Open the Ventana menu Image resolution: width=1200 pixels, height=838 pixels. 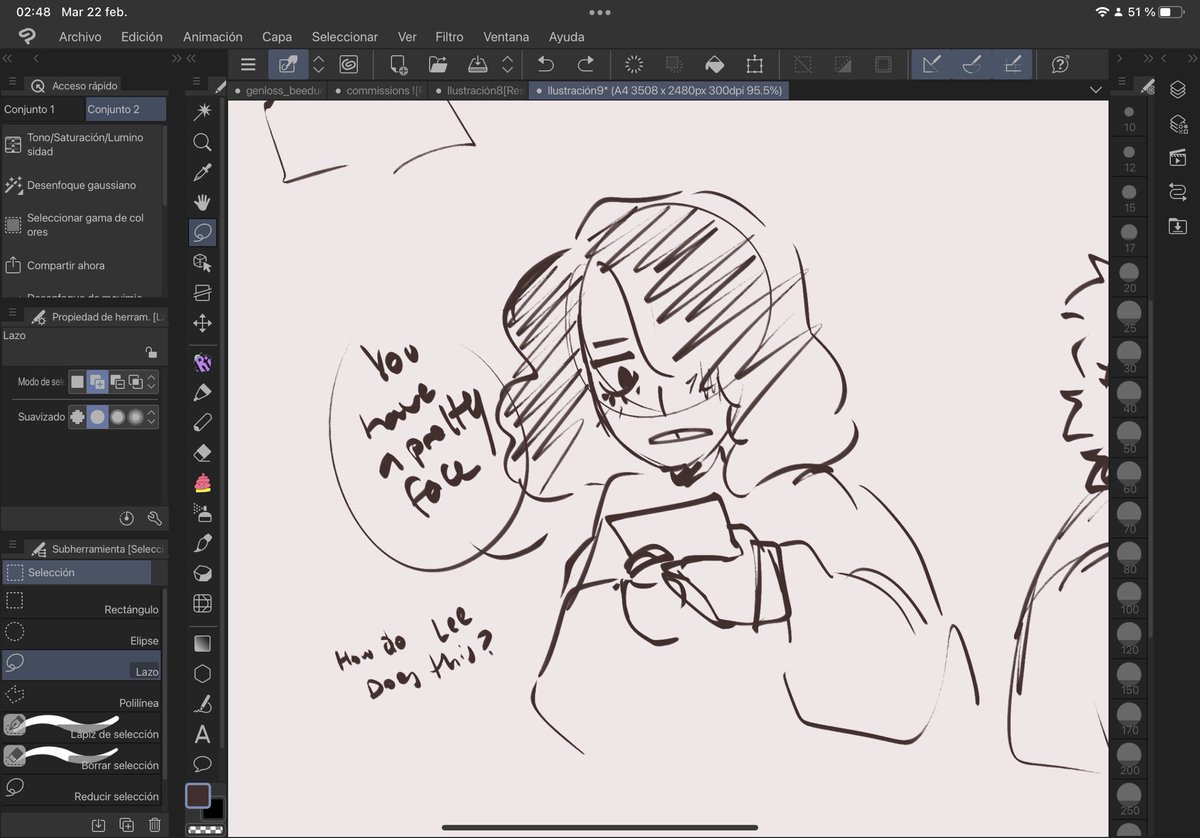point(506,37)
